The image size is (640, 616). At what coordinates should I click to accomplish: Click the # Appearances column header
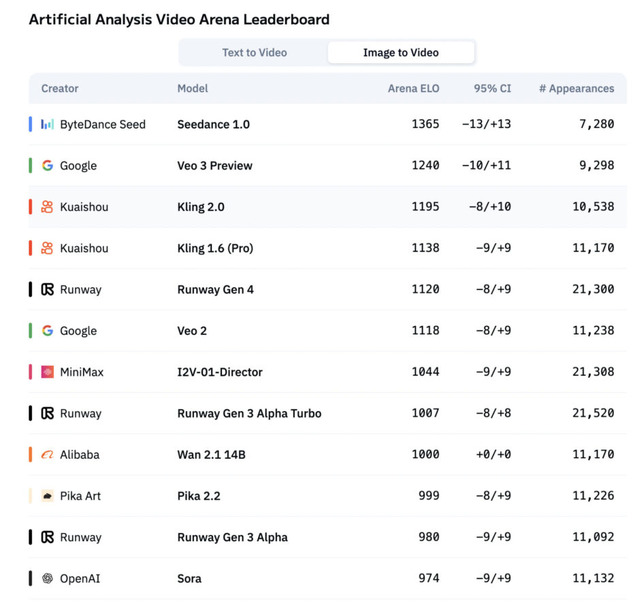pyautogui.click(x=577, y=89)
